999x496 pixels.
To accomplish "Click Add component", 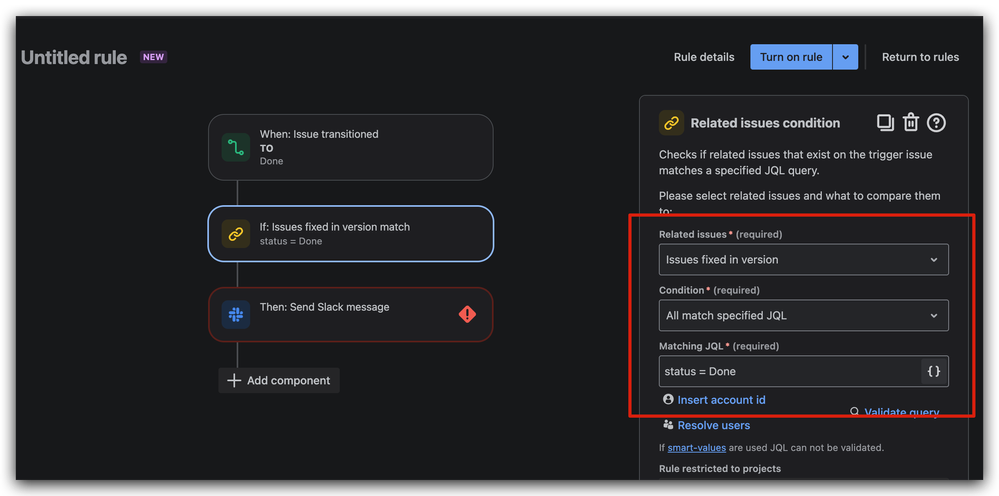I will tap(279, 381).
